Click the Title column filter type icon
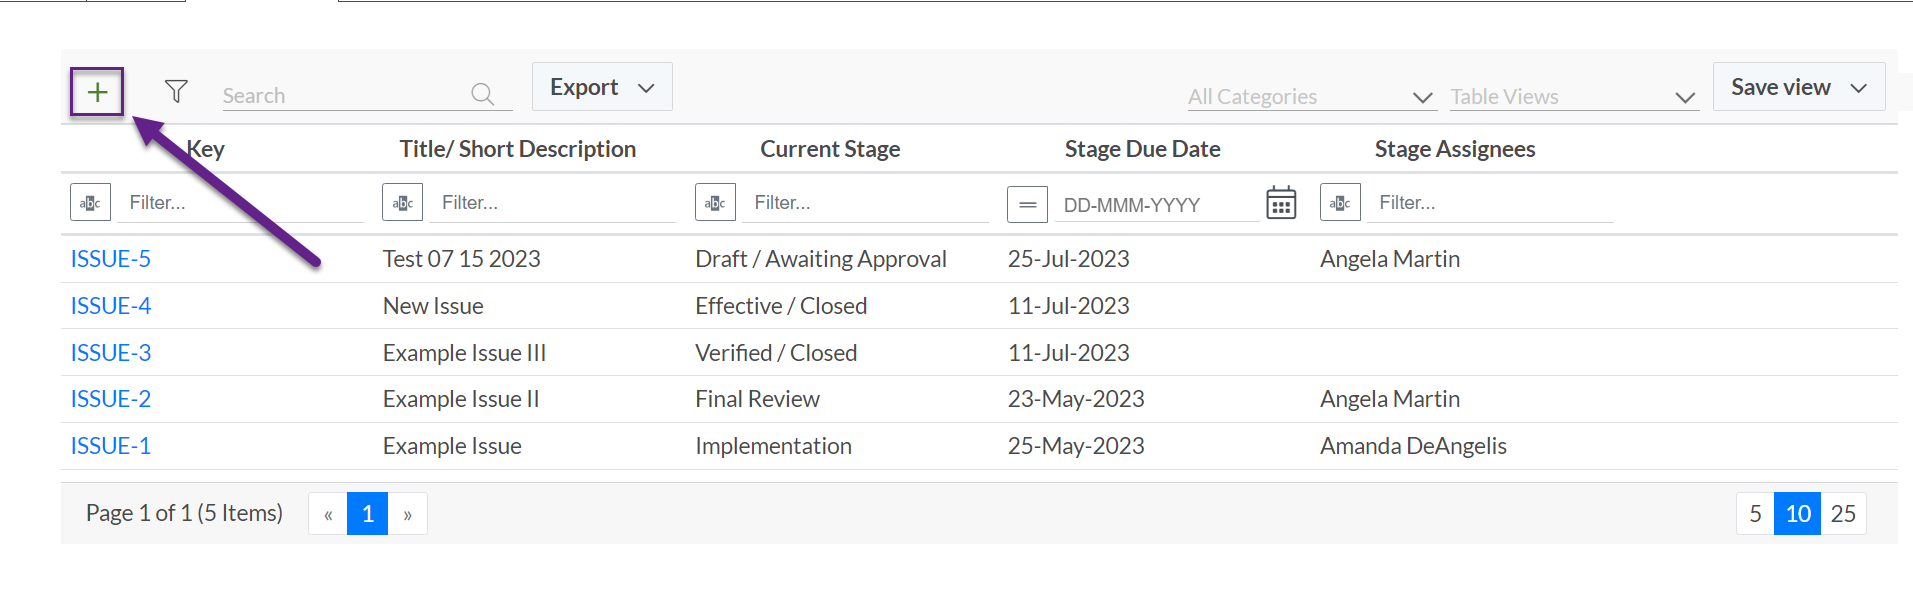The image size is (1913, 600). pyautogui.click(x=402, y=203)
